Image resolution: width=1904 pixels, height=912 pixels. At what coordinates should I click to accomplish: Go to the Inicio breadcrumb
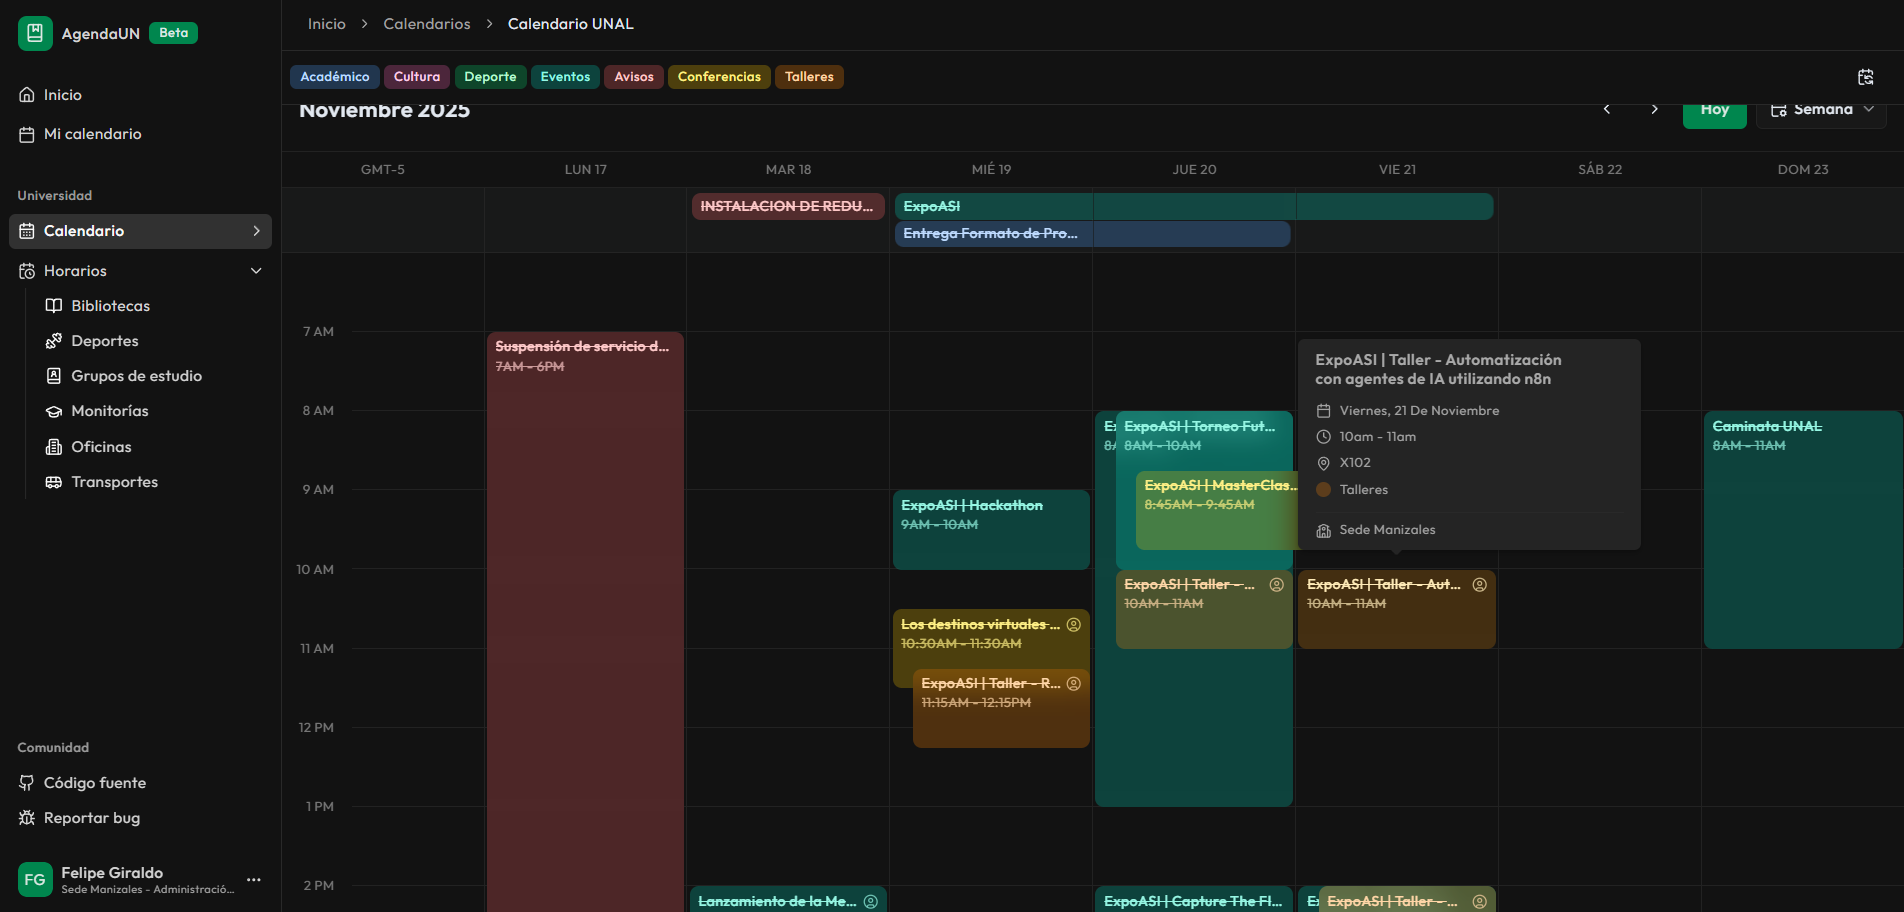327,24
